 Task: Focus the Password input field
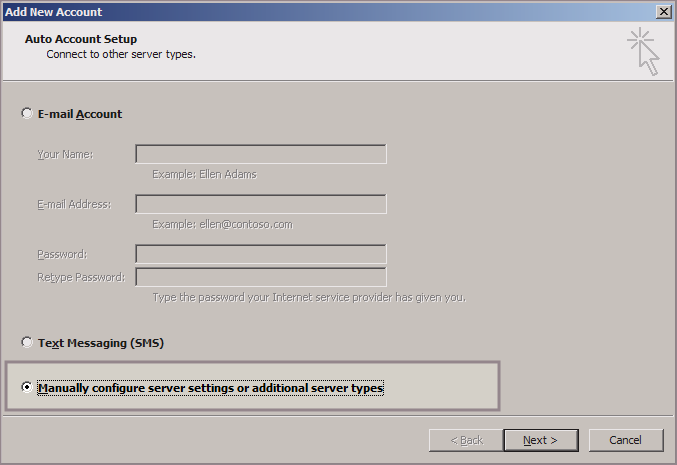tap(261, 254)
